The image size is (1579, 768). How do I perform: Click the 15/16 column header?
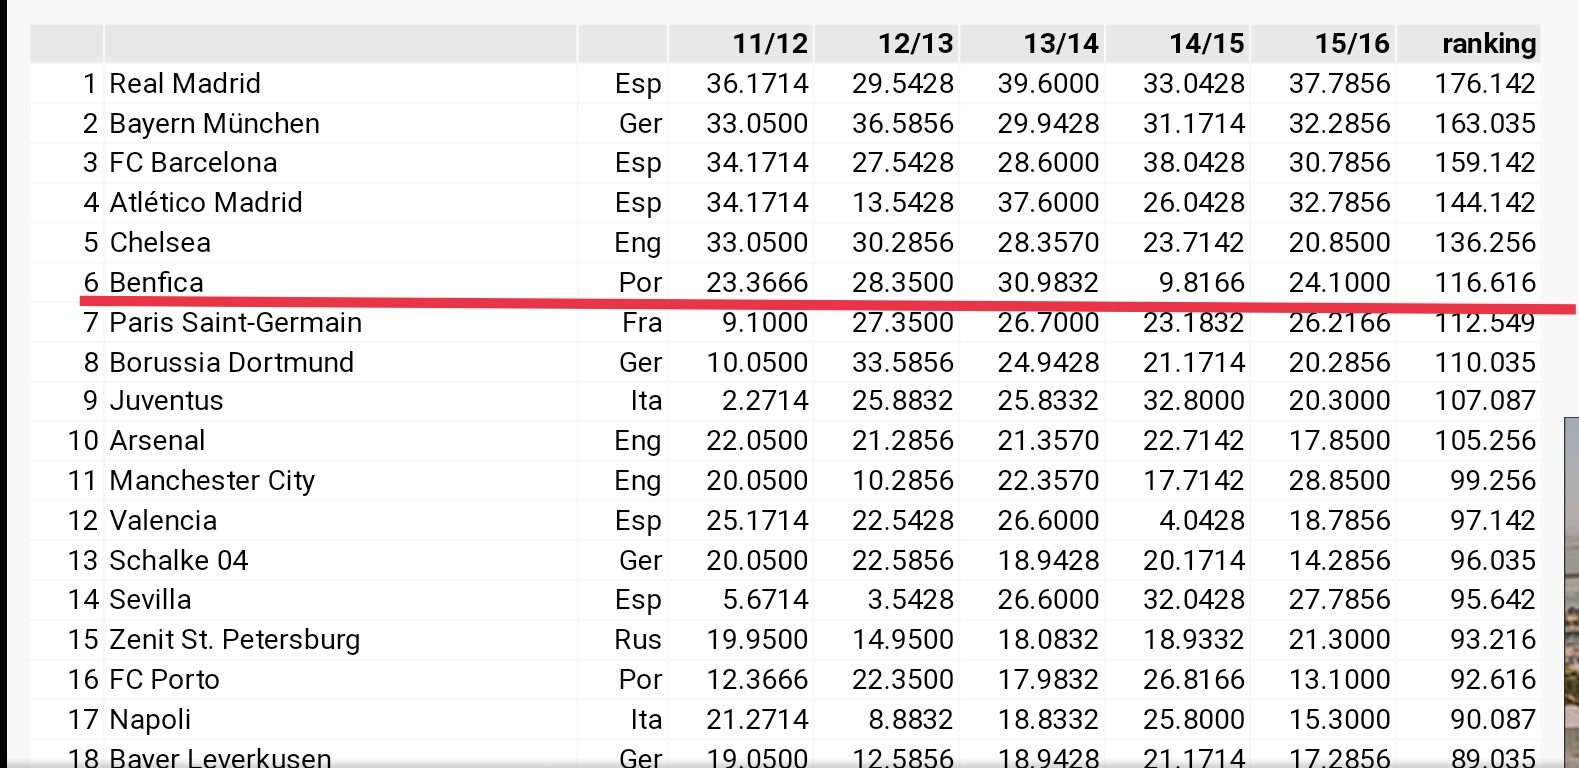tap(1352, 43)
